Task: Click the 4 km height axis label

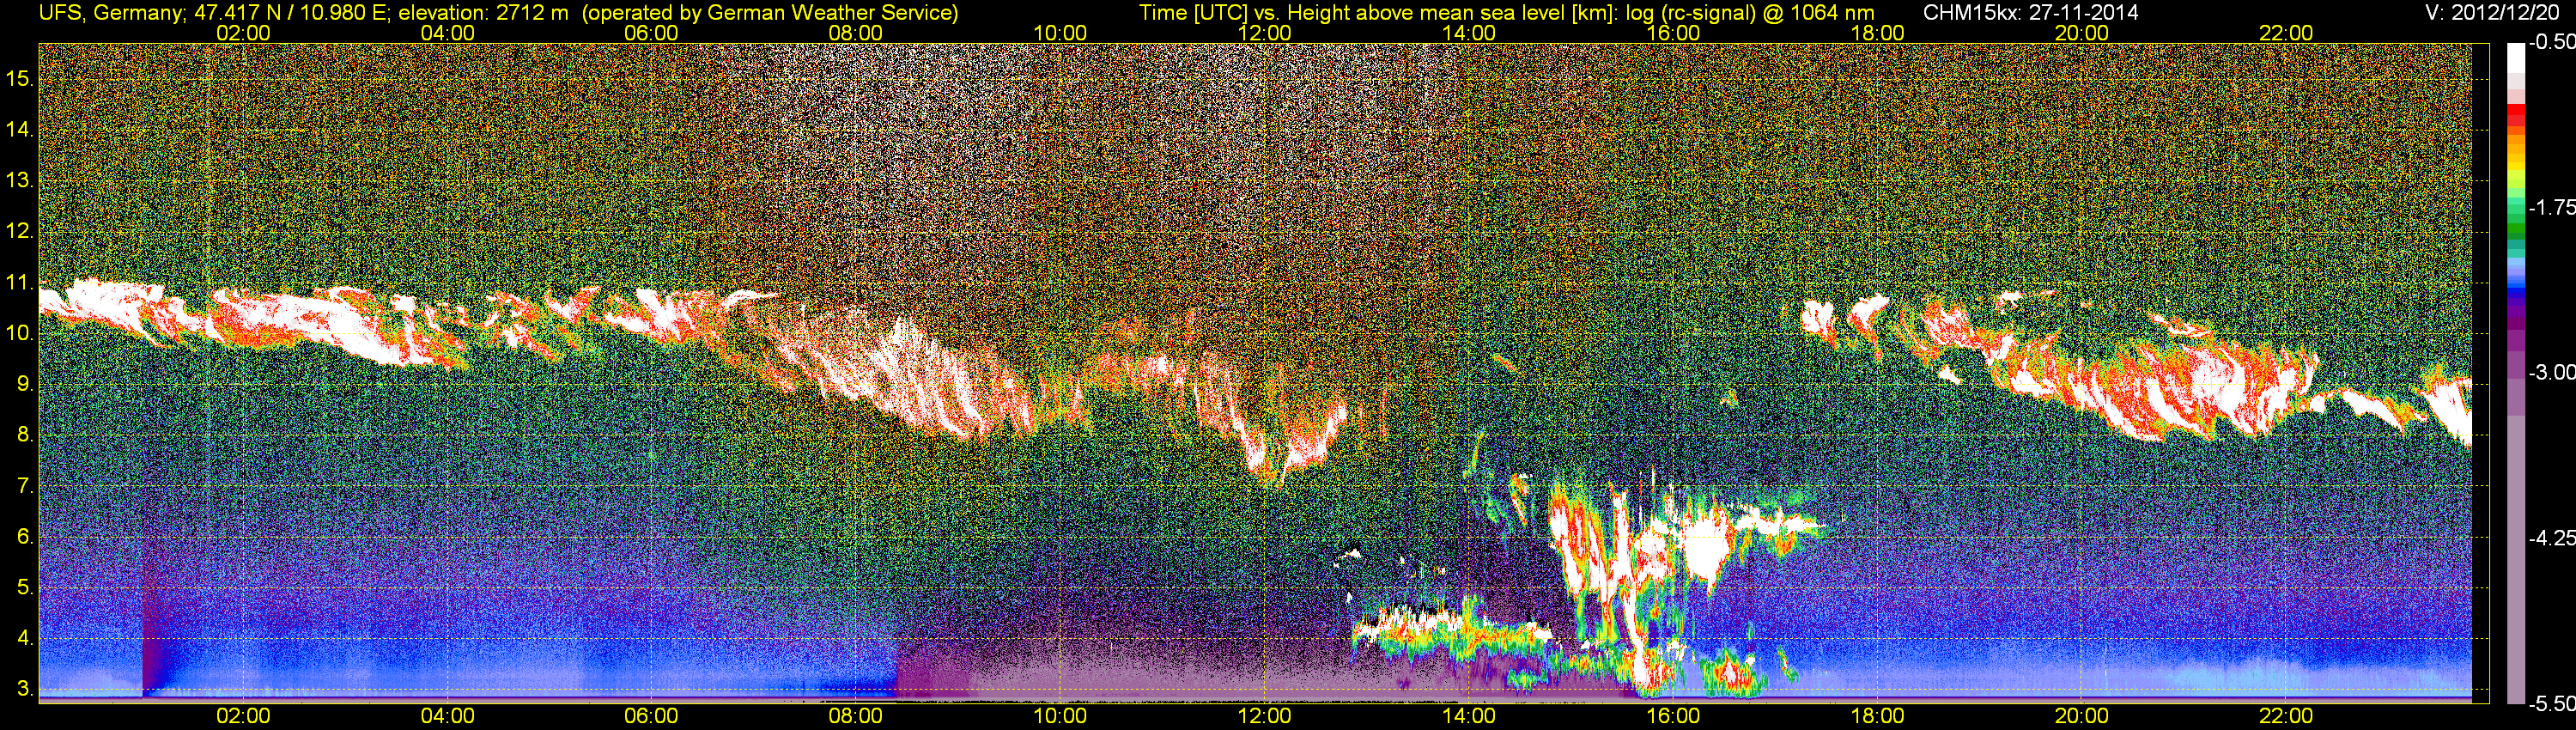Action: tap(24, 639)
